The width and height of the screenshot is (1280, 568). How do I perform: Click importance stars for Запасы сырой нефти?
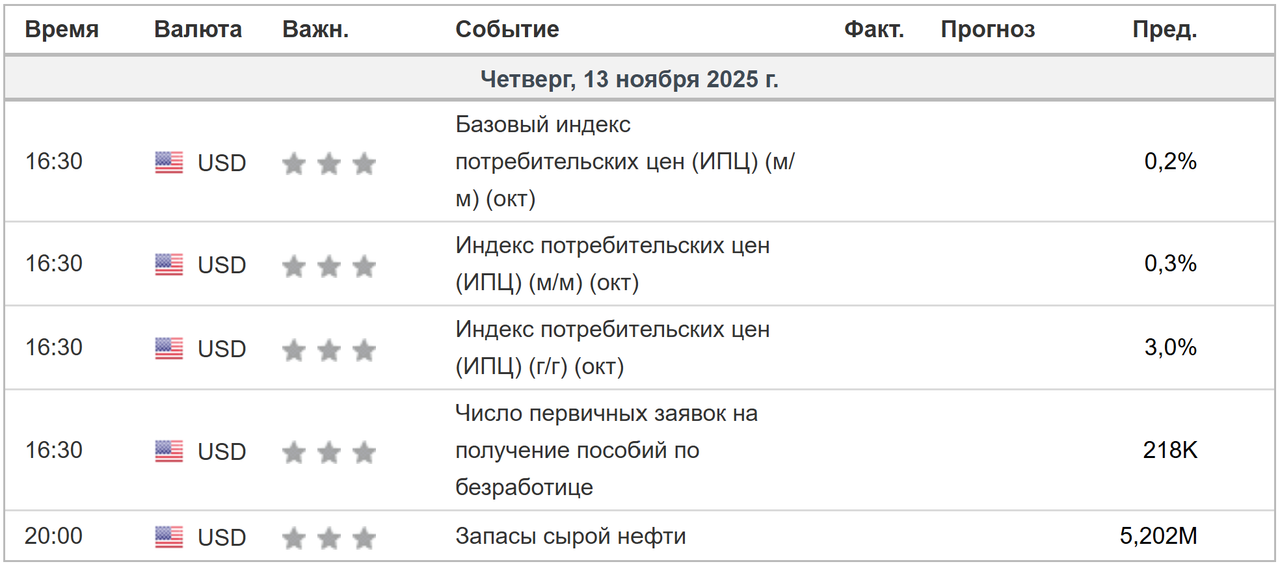(329, 538)
